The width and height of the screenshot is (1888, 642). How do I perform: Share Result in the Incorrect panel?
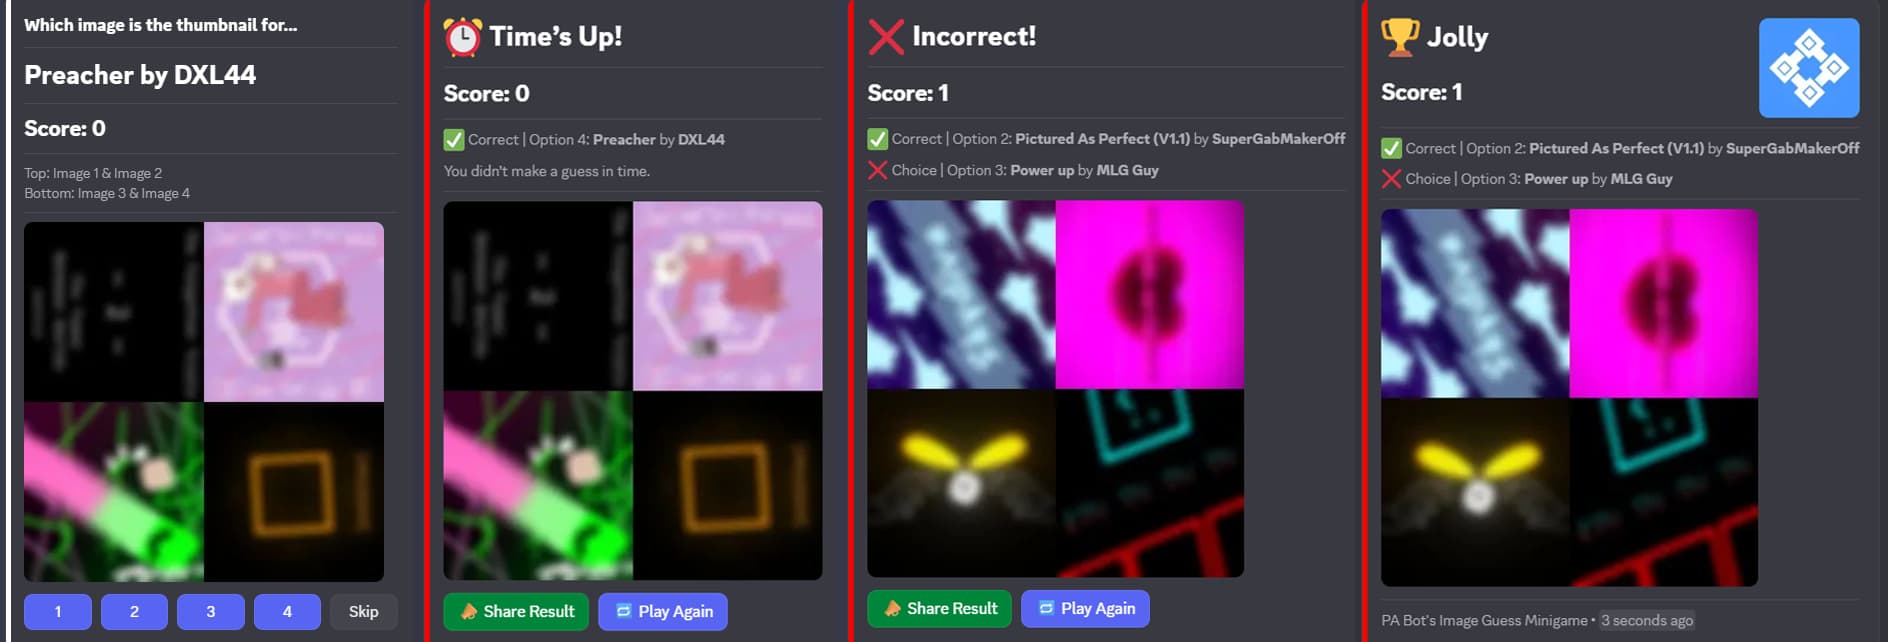pos(940,608)
